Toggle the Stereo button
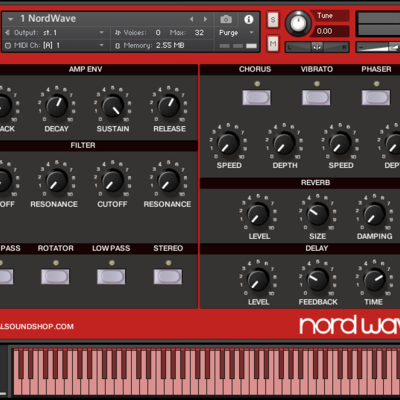The width and height of the screenshot is (400, 400). pyautogui.click(x=168, y=277)
